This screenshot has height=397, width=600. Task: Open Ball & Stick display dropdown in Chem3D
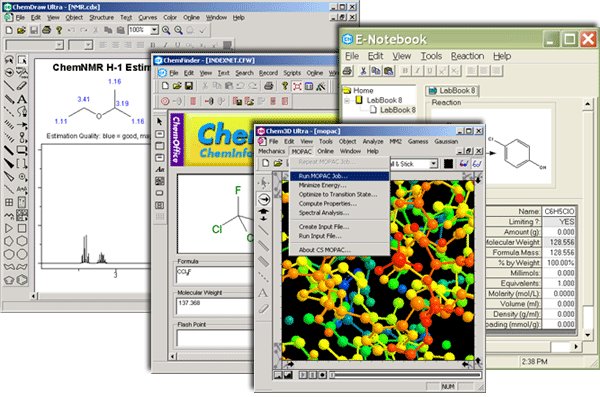pos(434,164)
